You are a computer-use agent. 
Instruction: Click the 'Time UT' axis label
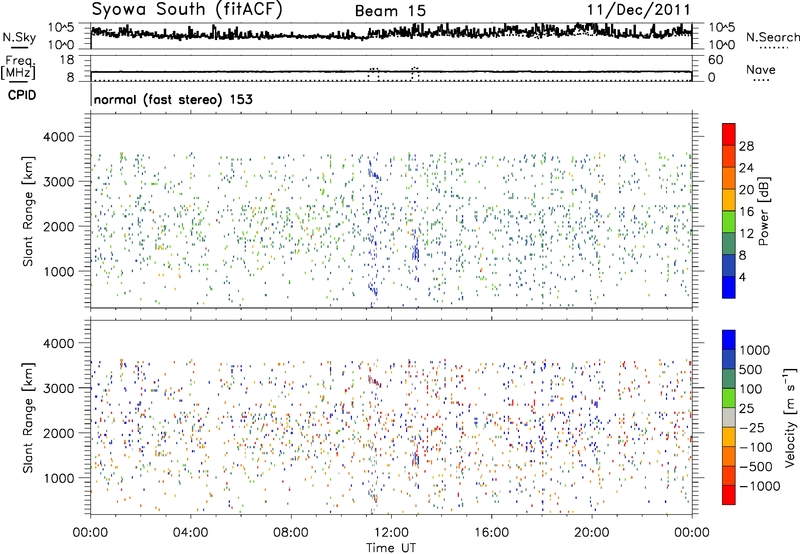point(391,547)
